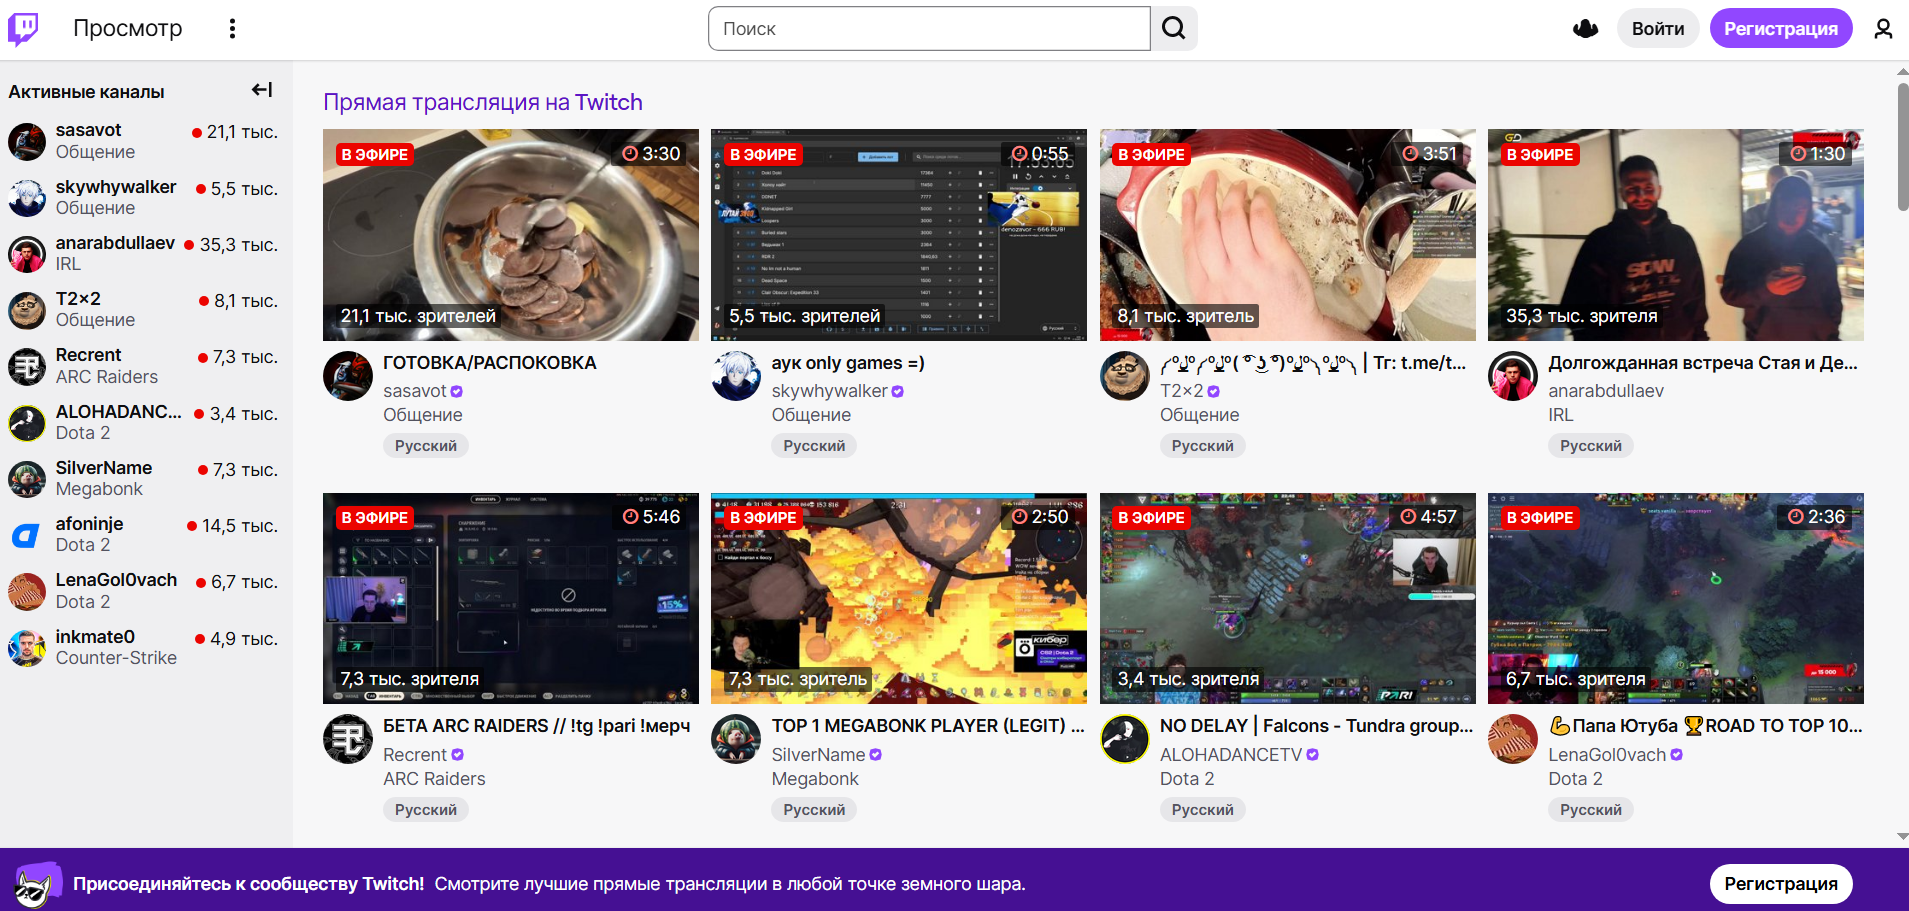The width and height of the screenshot is (1909, 911).
Task: Open T2×2 avatar in sidebar
Action: [27, 310]
